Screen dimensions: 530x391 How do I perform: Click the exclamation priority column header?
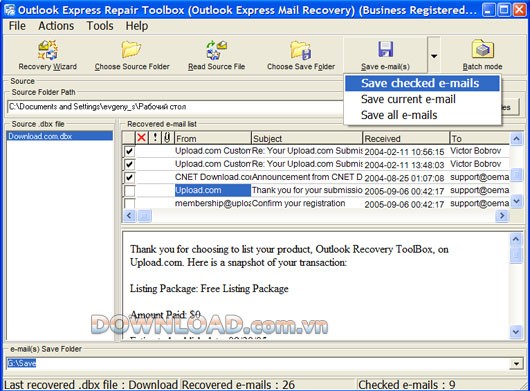[x=155, y=138]
